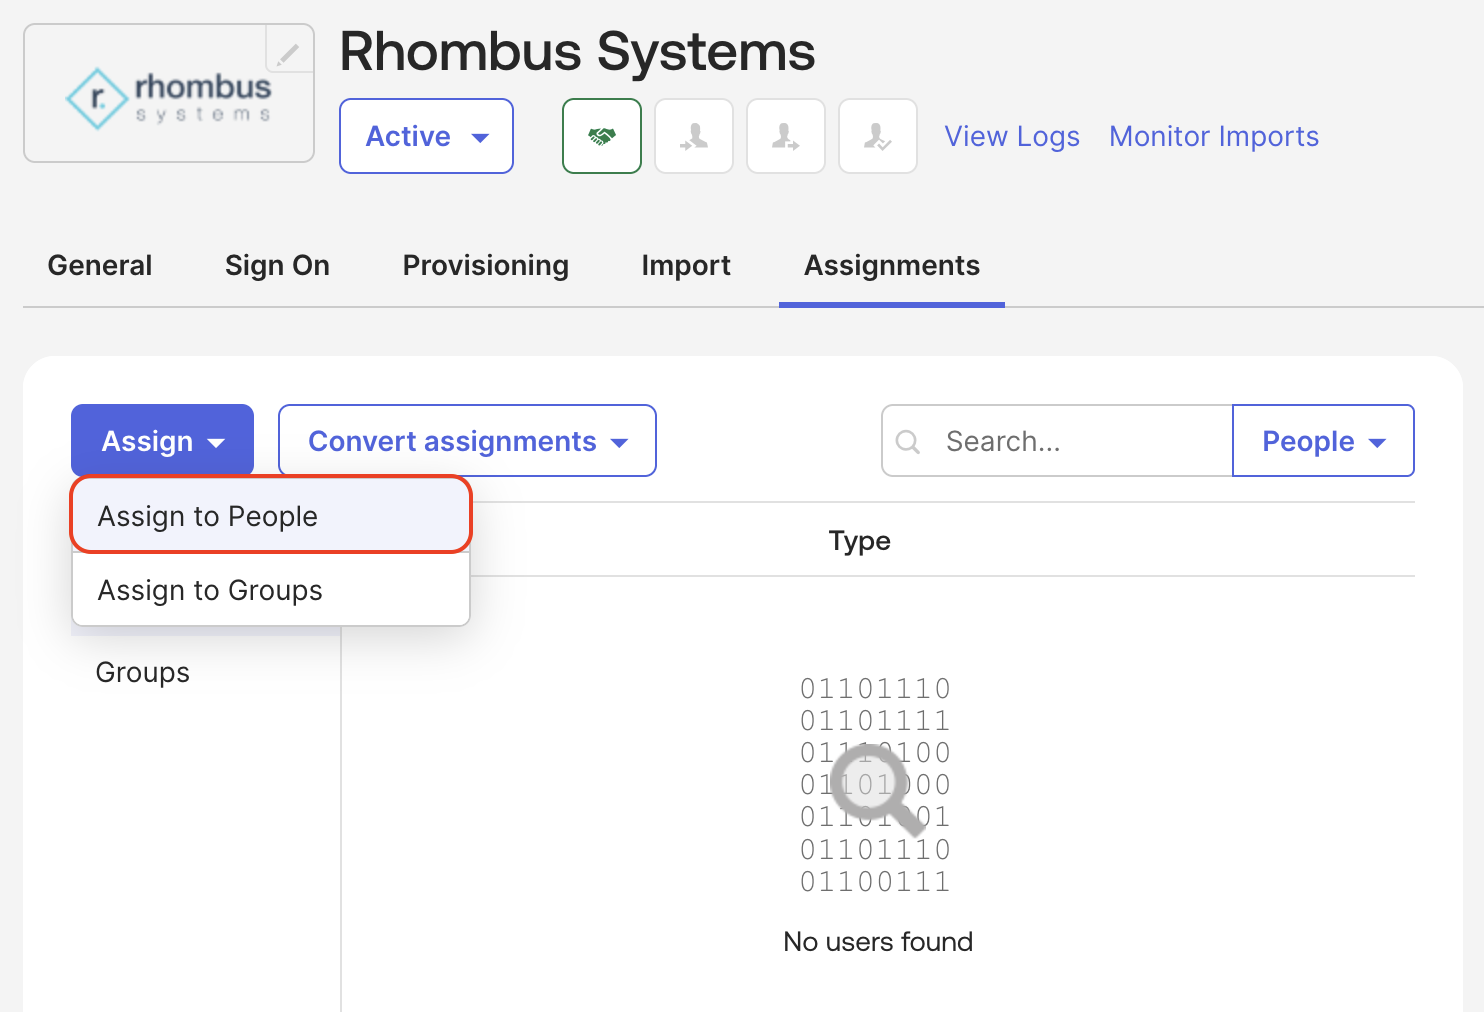Open the People filter dropdown

click(1323, 440)
